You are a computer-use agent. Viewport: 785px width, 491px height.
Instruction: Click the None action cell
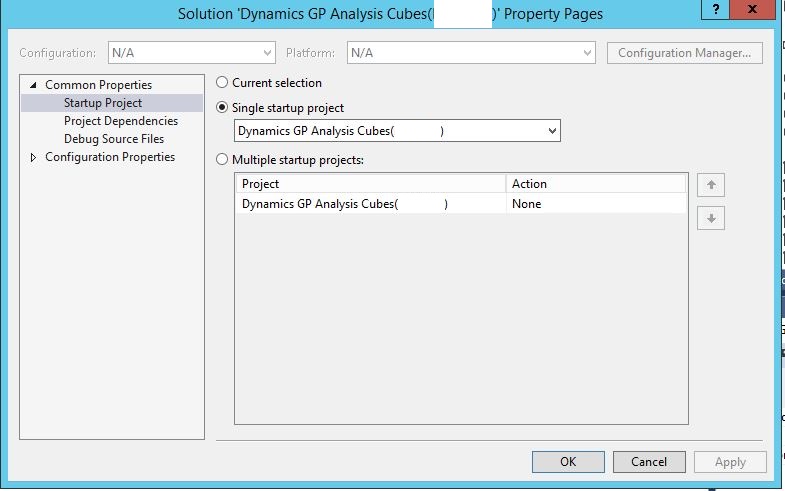coord(596,204)
